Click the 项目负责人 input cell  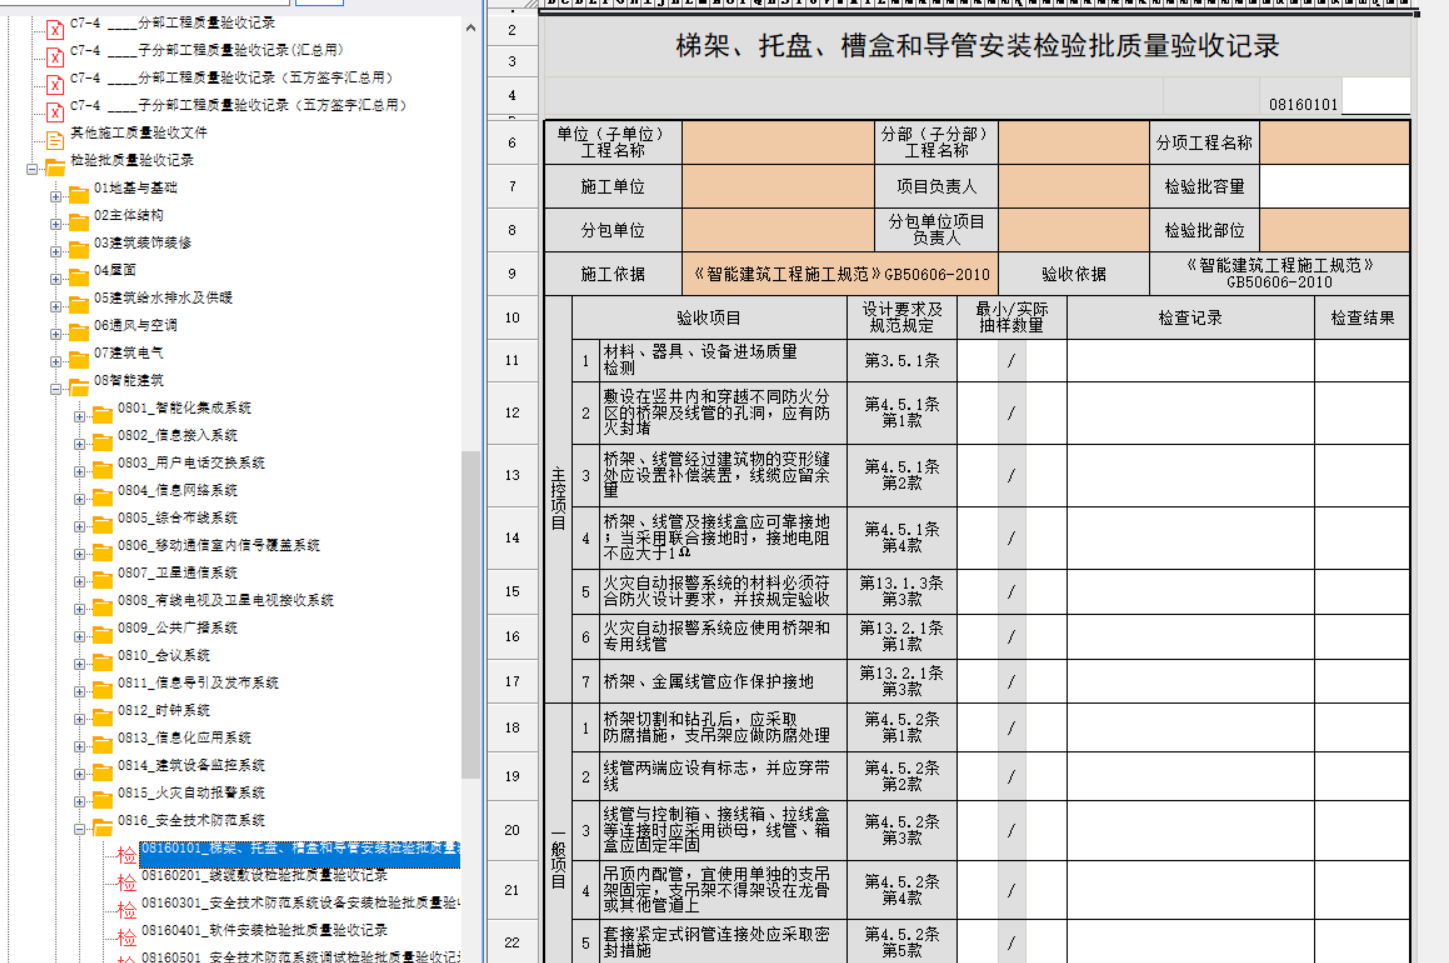click(1073, 186)
